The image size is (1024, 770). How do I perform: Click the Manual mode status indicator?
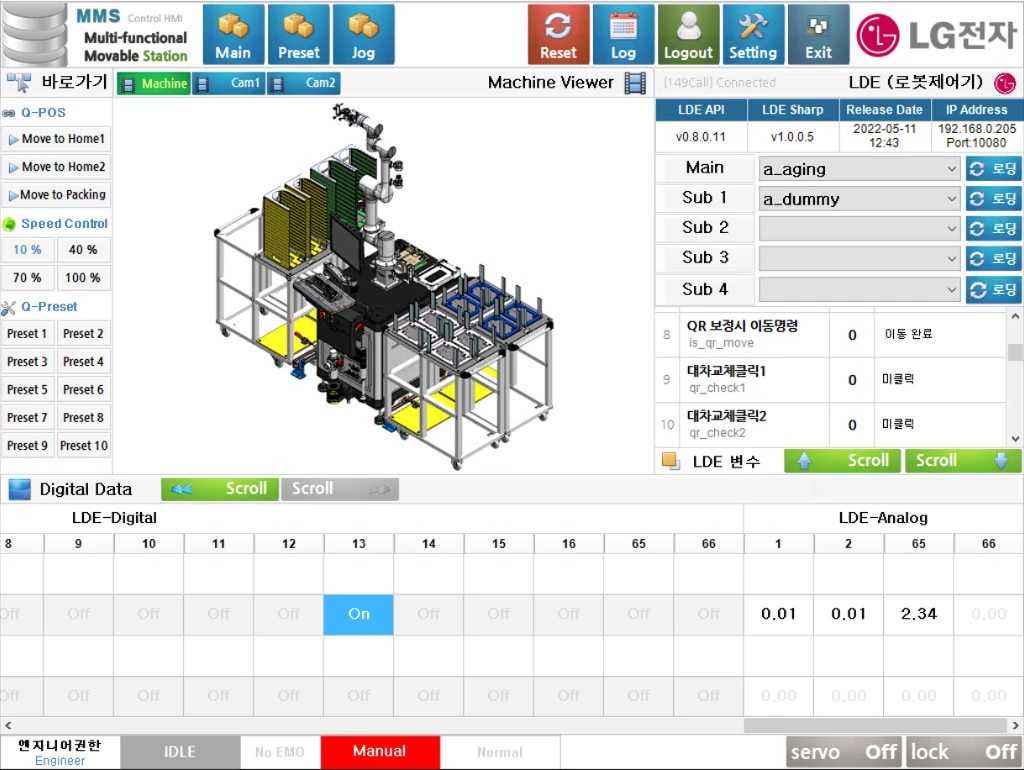click(379, 752)
